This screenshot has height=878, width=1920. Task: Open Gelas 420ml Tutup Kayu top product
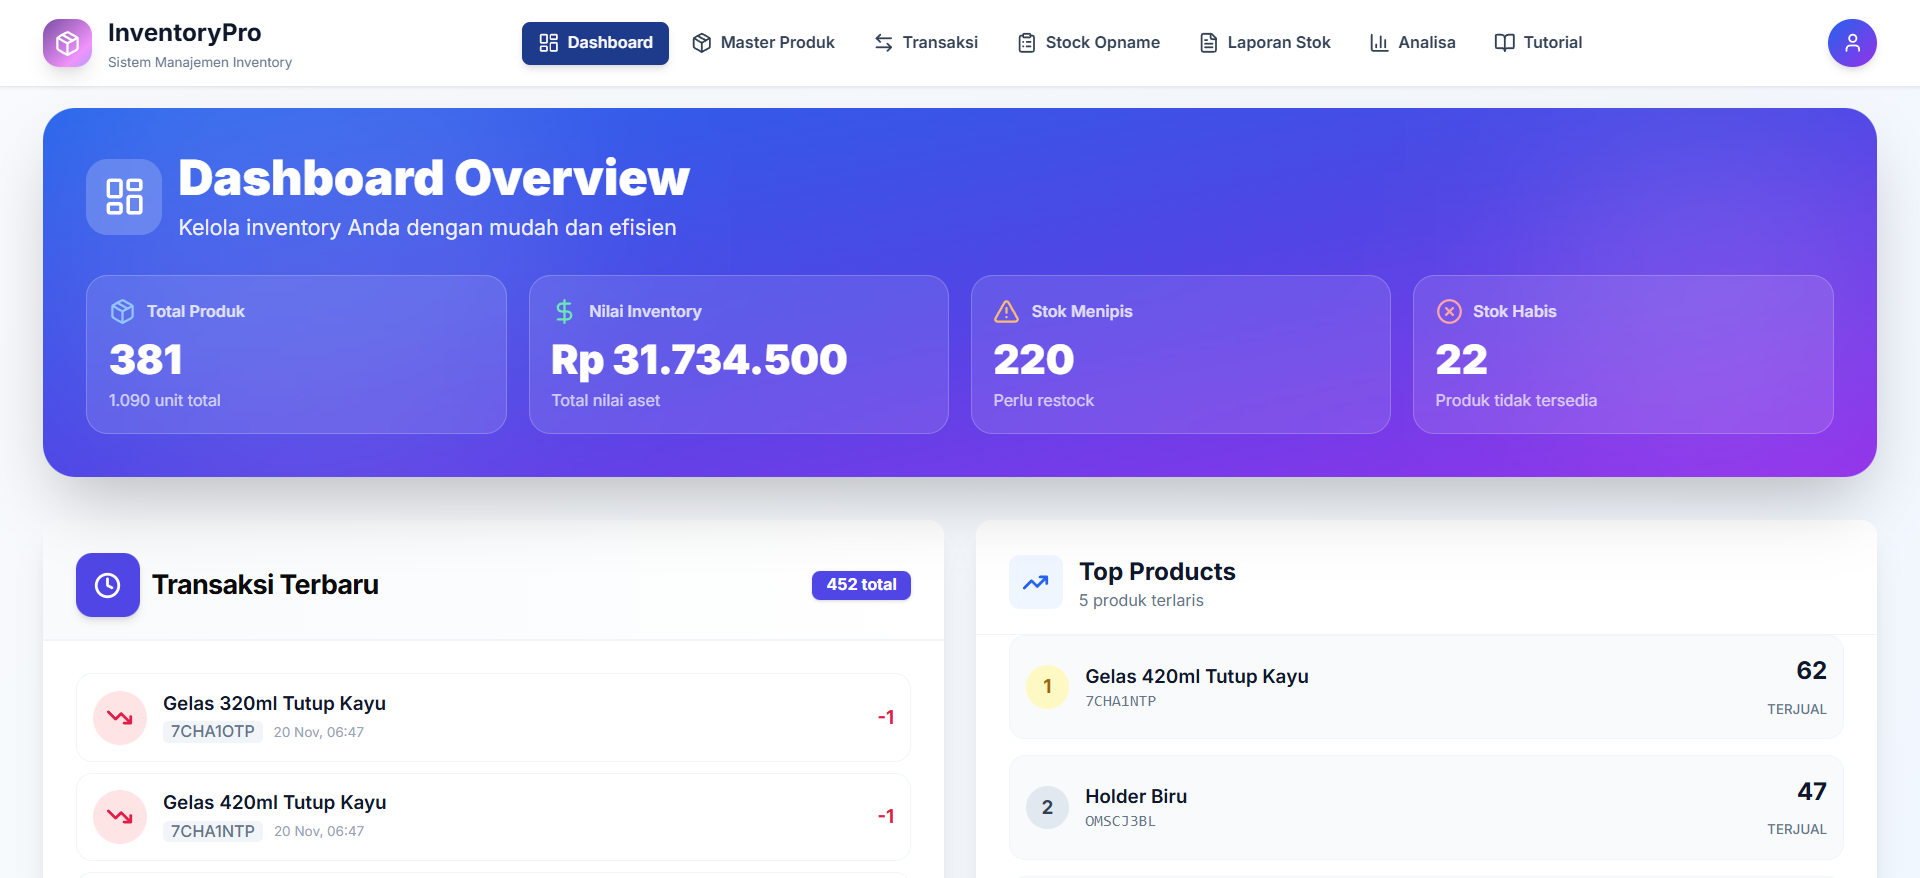1426,687
